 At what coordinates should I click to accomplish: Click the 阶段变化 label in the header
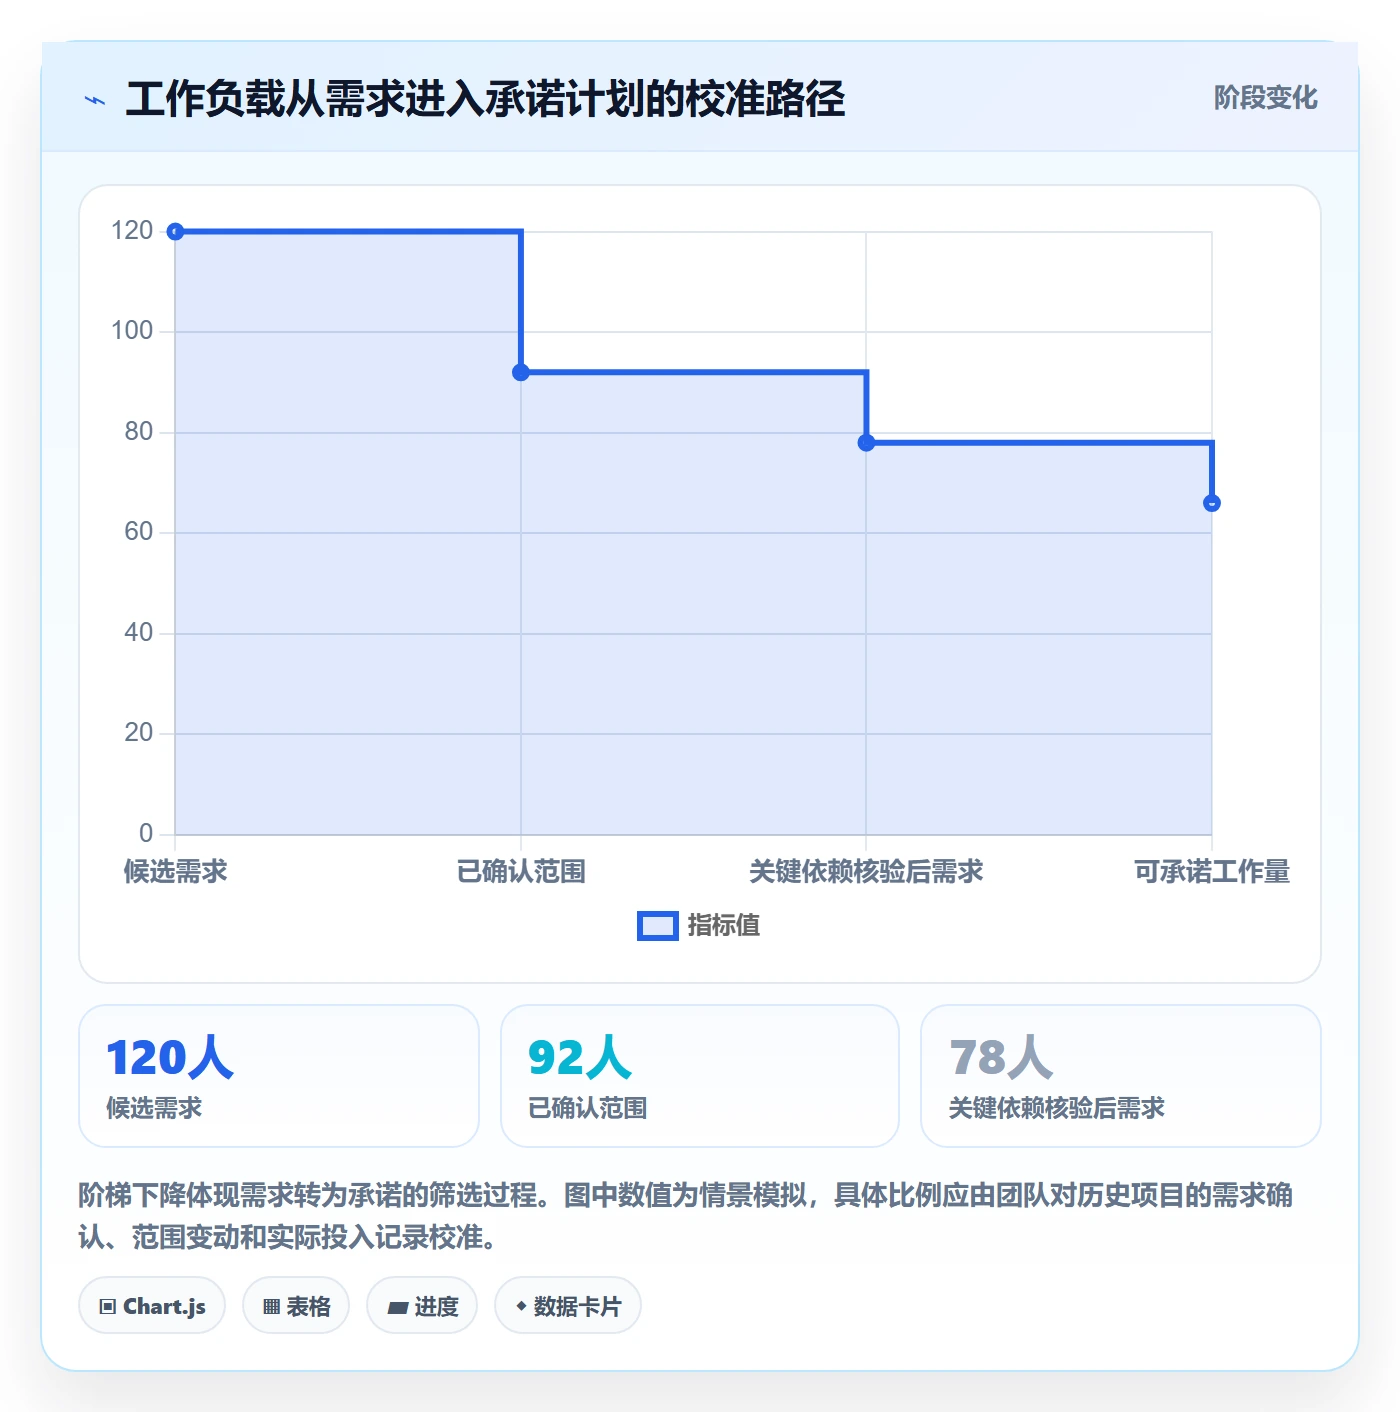point(1265,98)
